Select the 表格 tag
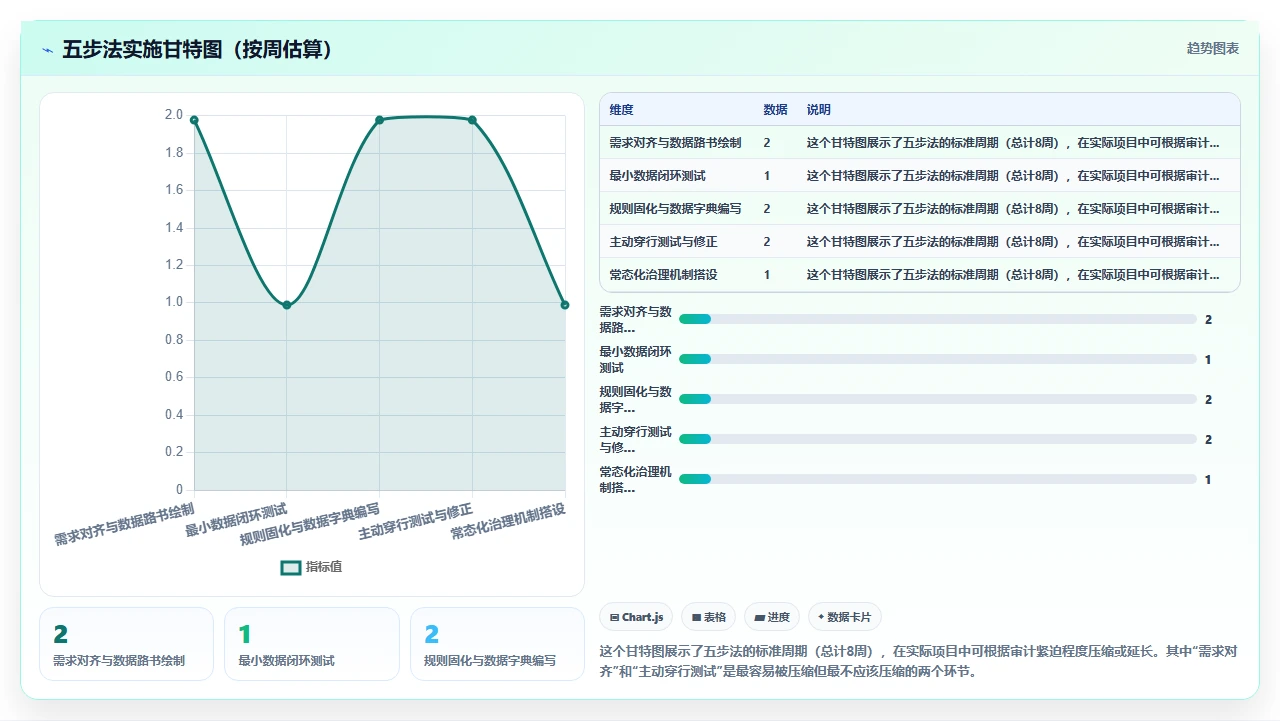This screenshot has height=721, width=1280. pyautogui.click(x=709, y=617)
